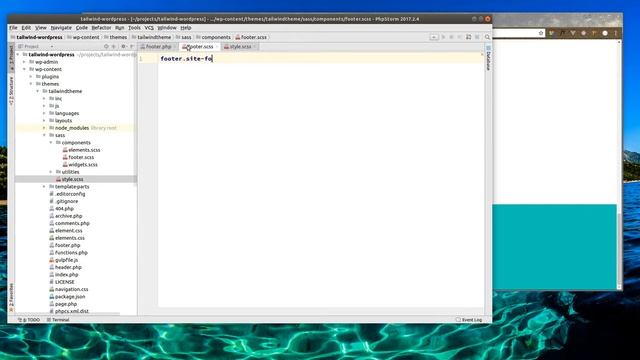The width and height of the screenshot is (640, 360).
Task: Open the Terminal tool window
Action: click(x=58, y=320)
